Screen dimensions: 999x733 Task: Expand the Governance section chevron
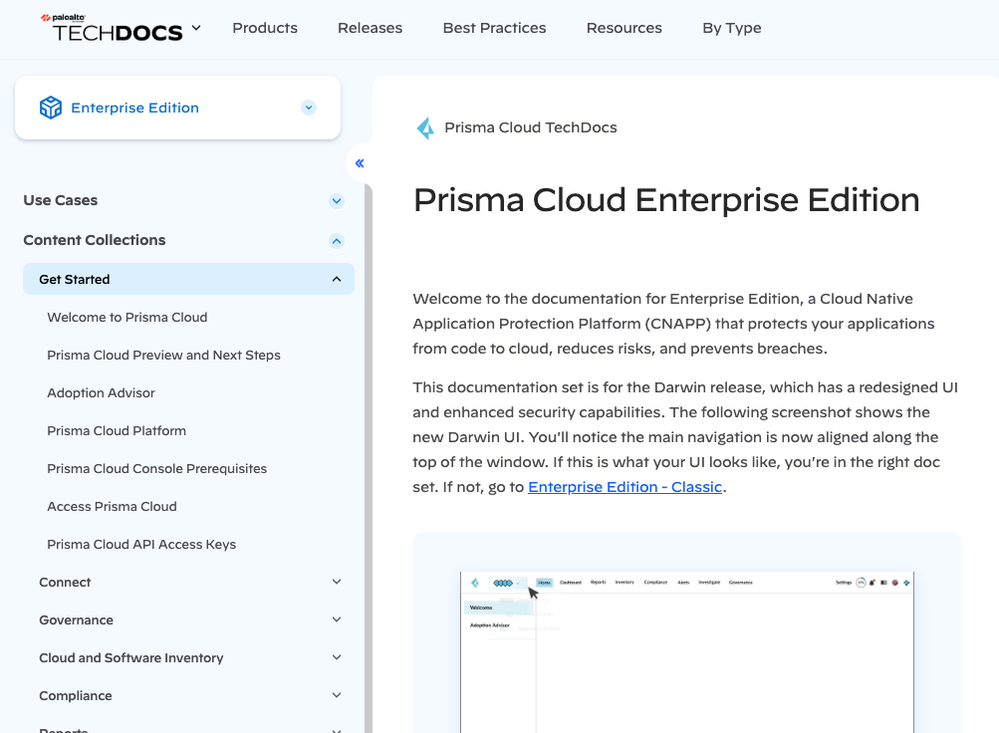pos(336,620)
